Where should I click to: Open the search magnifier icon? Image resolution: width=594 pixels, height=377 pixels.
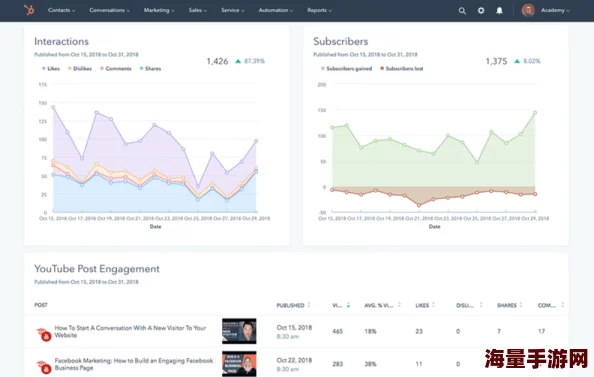[462, 11]
